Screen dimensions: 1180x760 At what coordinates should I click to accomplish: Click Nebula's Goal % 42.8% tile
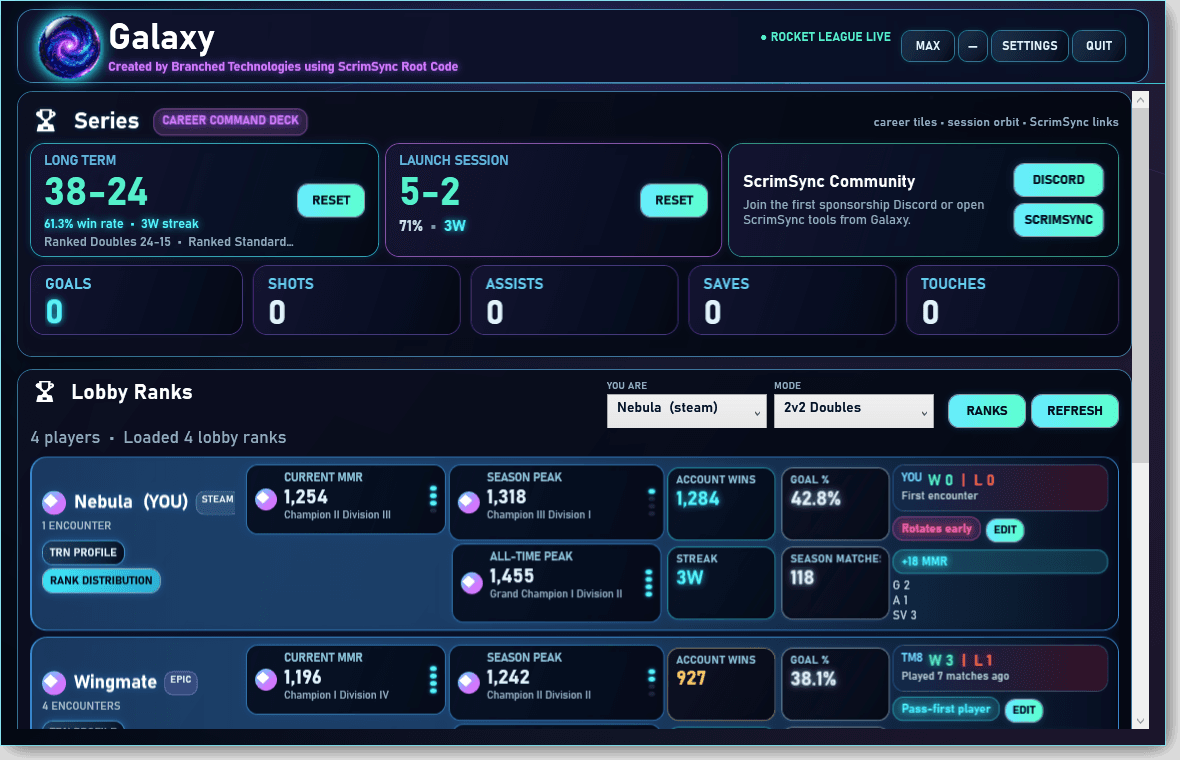[835, 503]
